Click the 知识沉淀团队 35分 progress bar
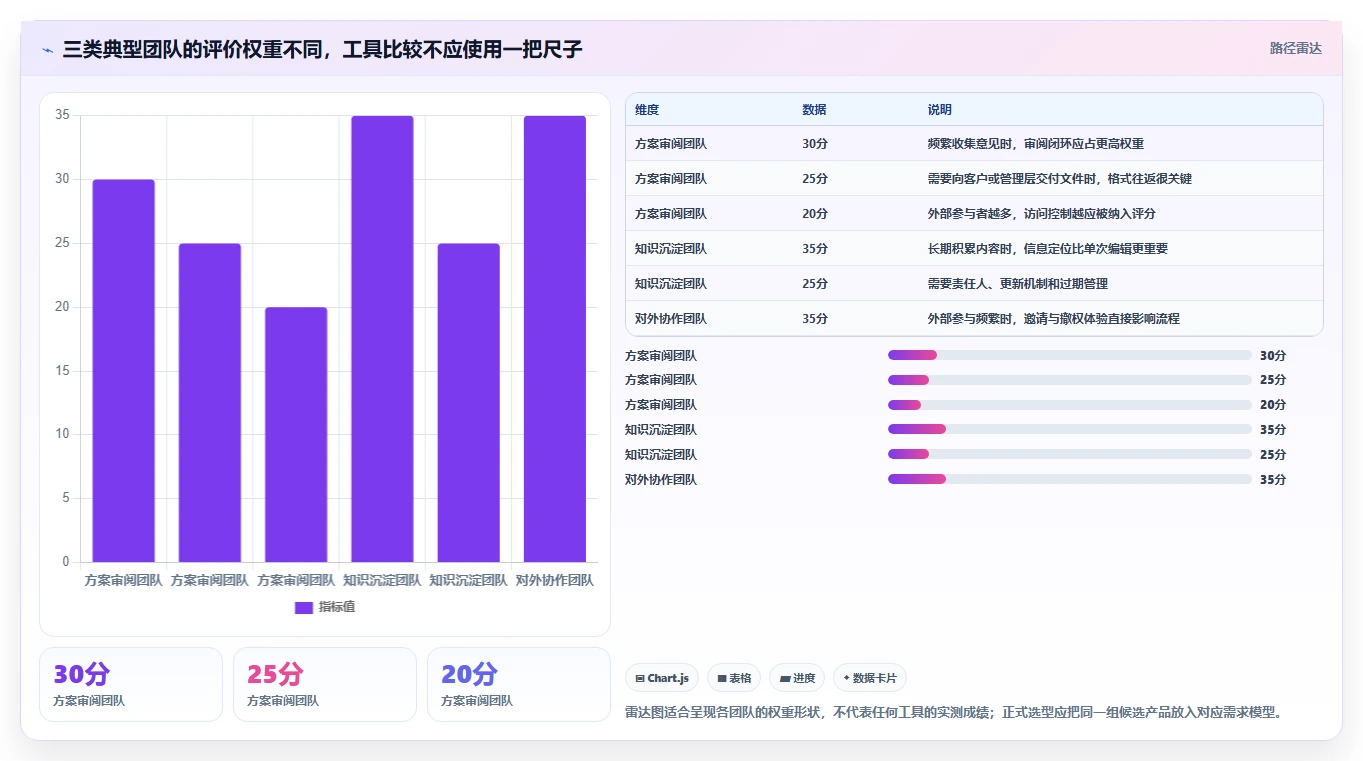The width and height of the screenshot is (1363, 761). 1070,429
